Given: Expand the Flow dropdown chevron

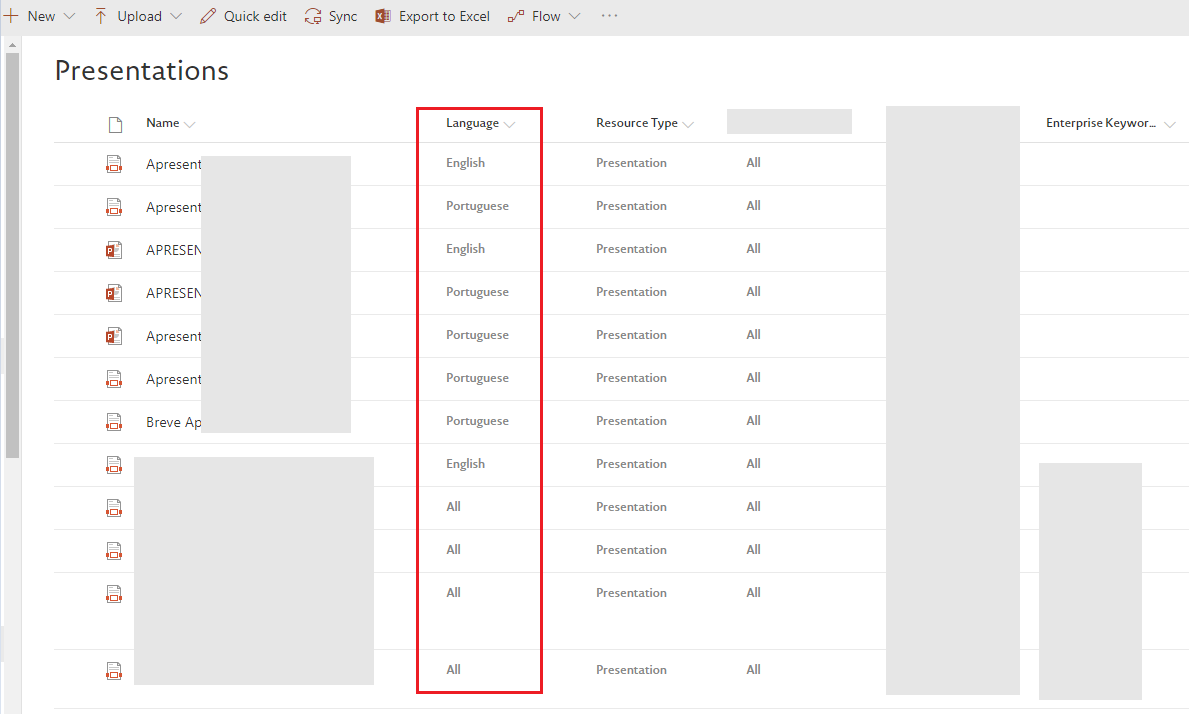Looking at the screenshot, I should coord(573,15).
